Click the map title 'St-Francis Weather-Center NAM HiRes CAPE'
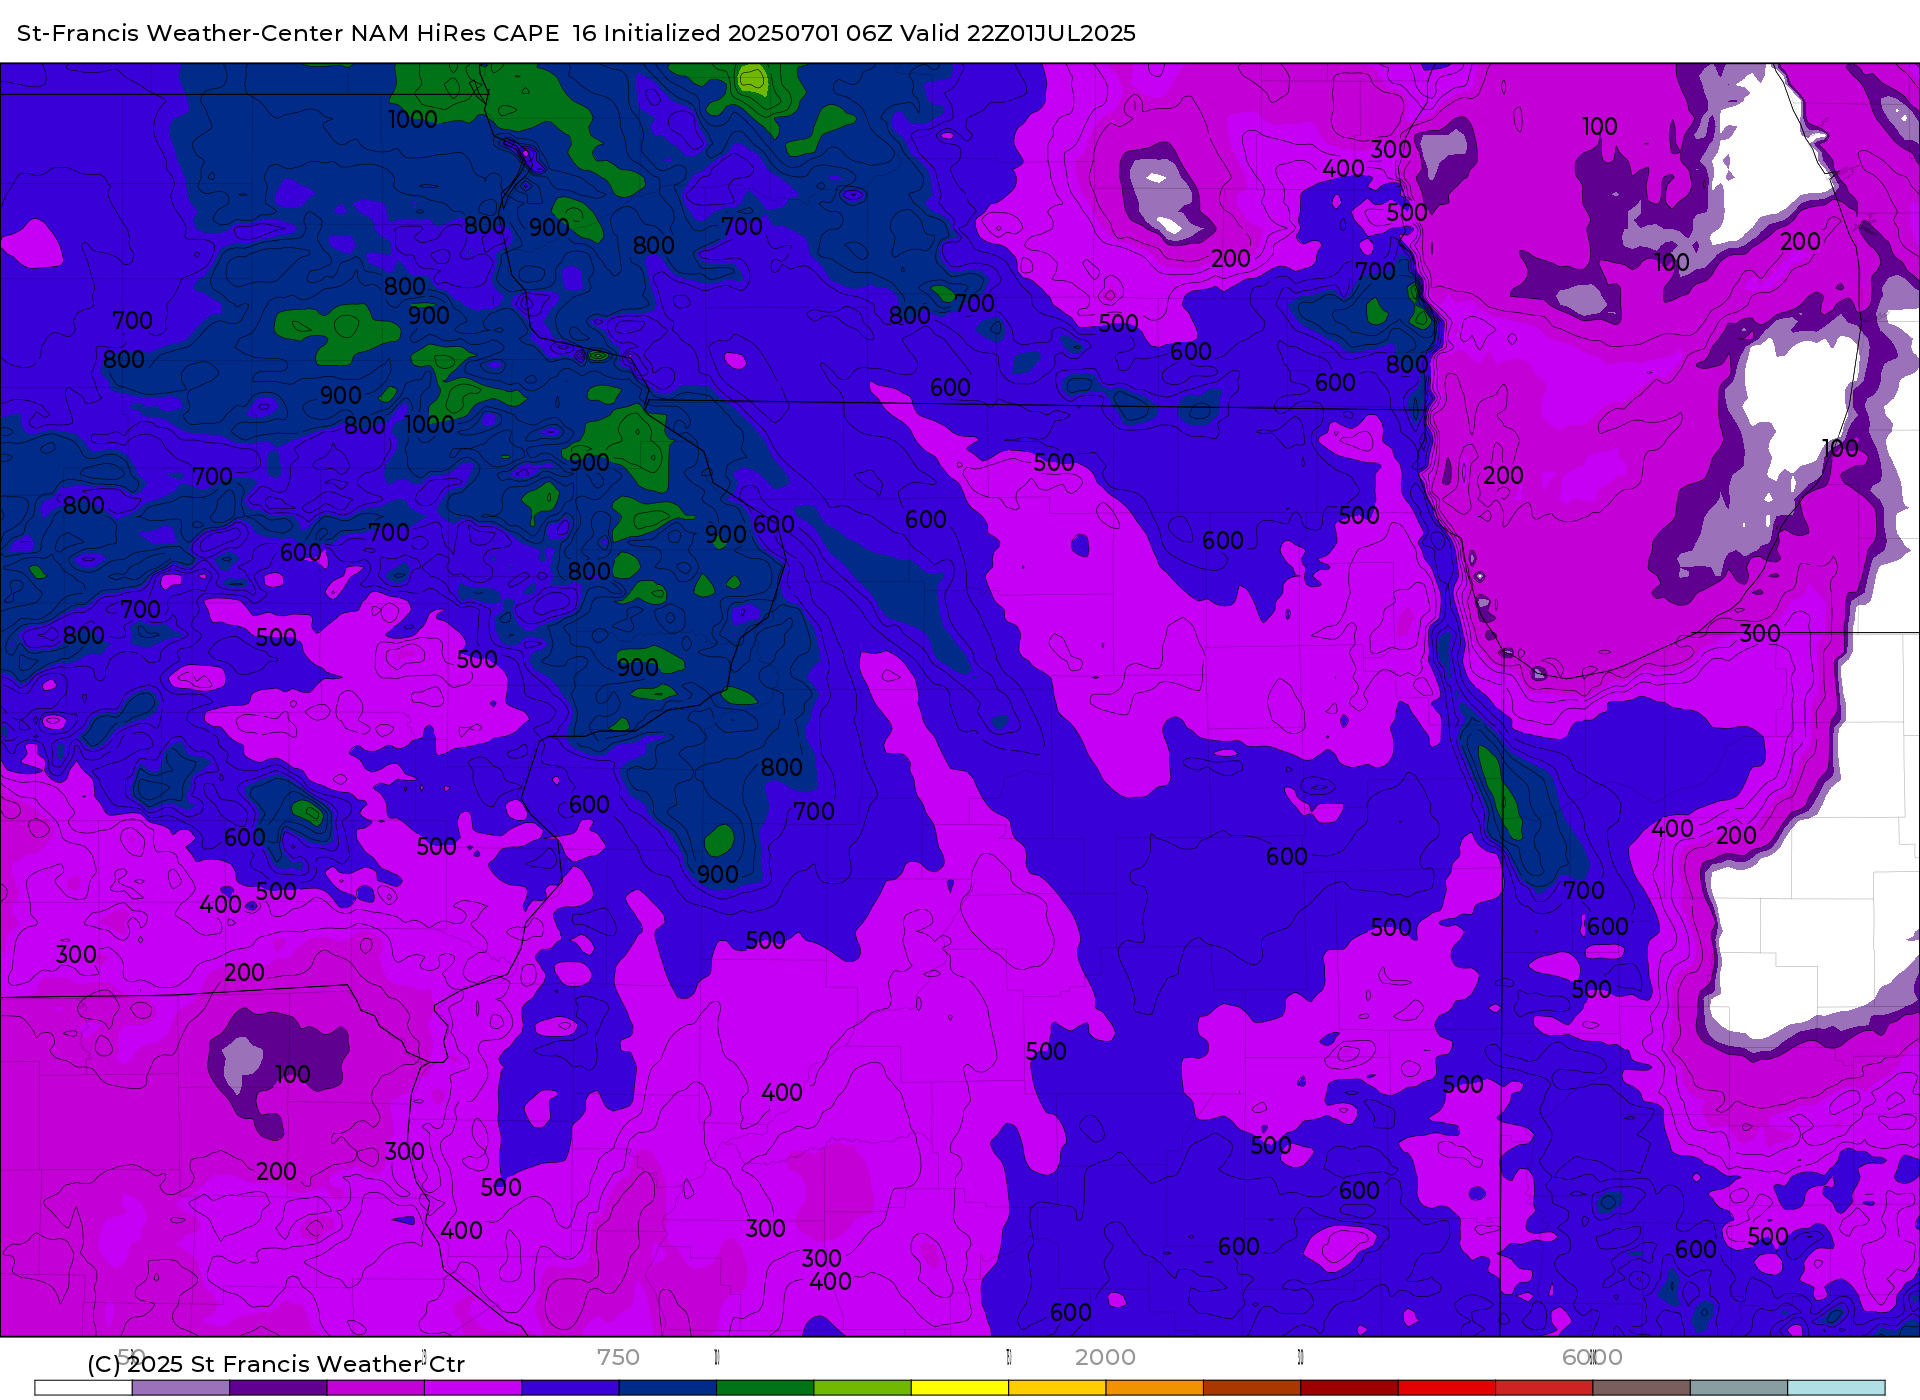 [x=288, y=33]
